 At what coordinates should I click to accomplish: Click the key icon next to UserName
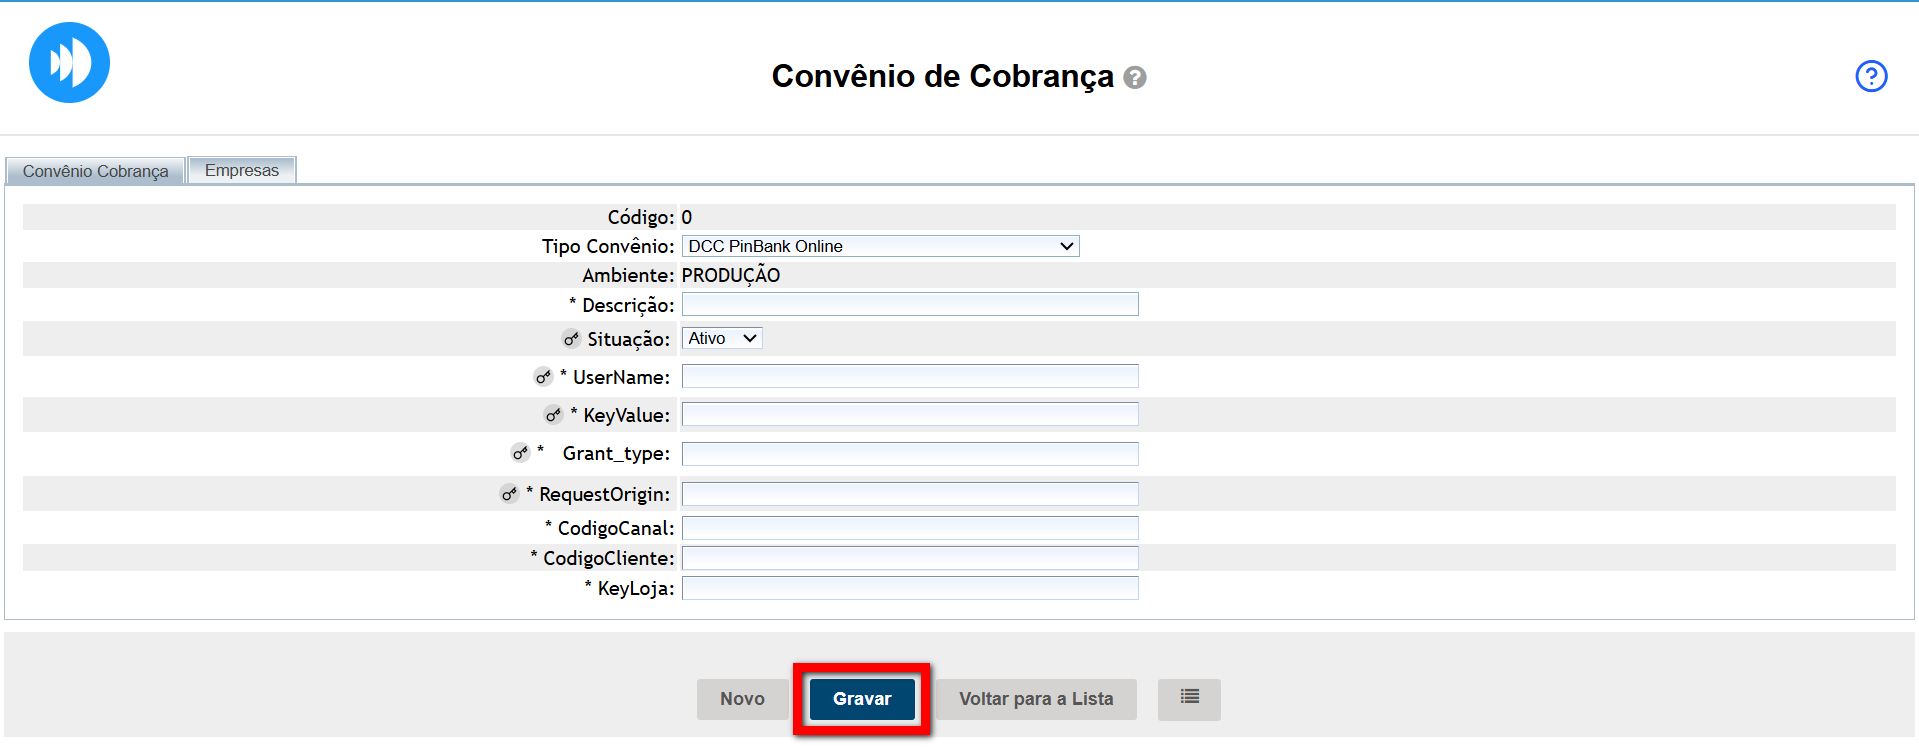(543, 377)
